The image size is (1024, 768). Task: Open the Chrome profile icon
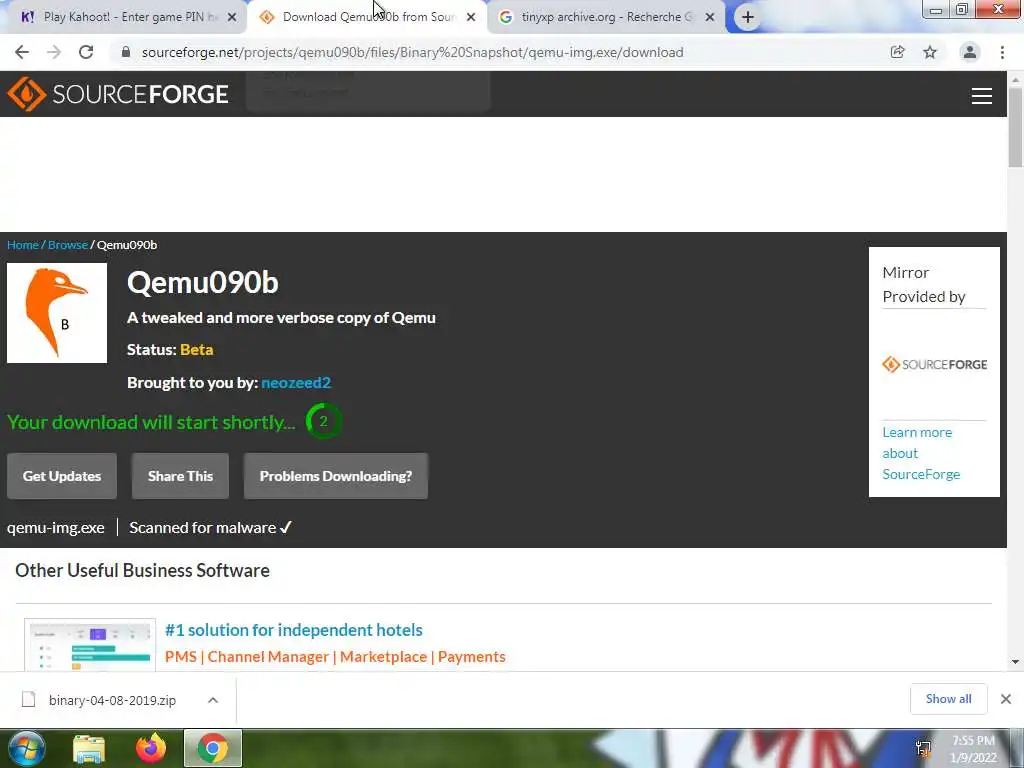(x=970, y=52)
